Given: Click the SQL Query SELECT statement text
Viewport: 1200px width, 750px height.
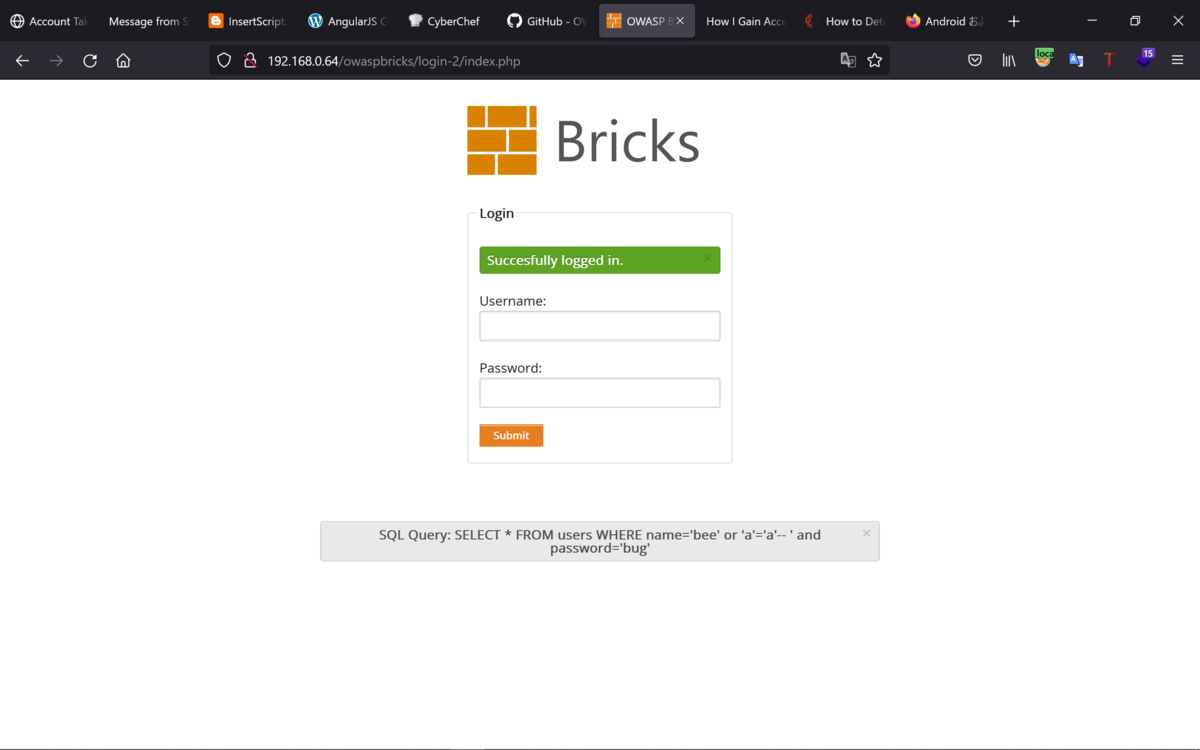Looking at the screenshot, I should pyautogui.click(x=600, y=541).
